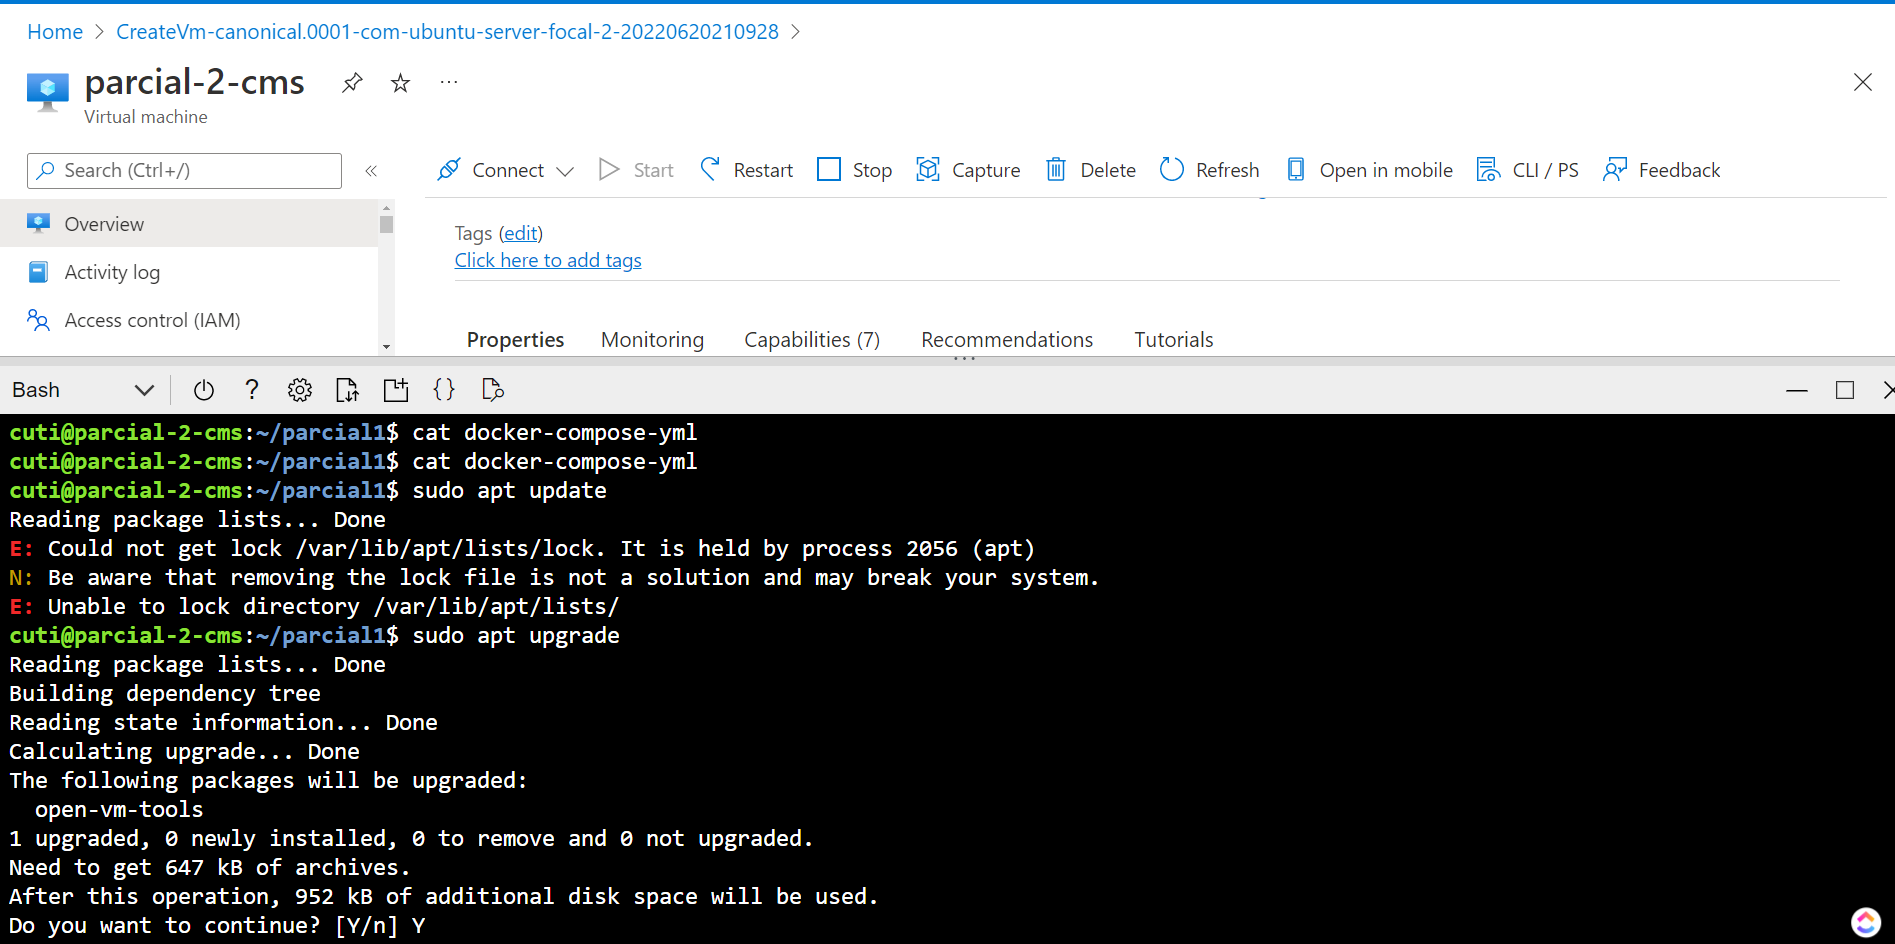The image size is (1895, 944).
Task: Collapse the left navigation menu
Action: pyautogui.click(x=371, y=171)
